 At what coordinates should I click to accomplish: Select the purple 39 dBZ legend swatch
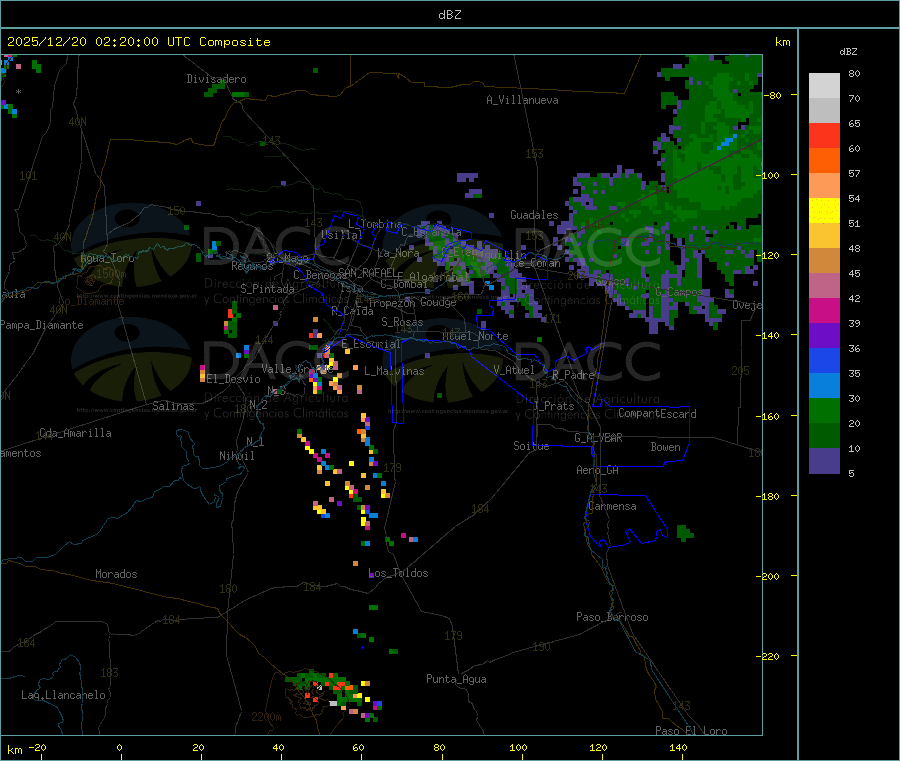824,336
